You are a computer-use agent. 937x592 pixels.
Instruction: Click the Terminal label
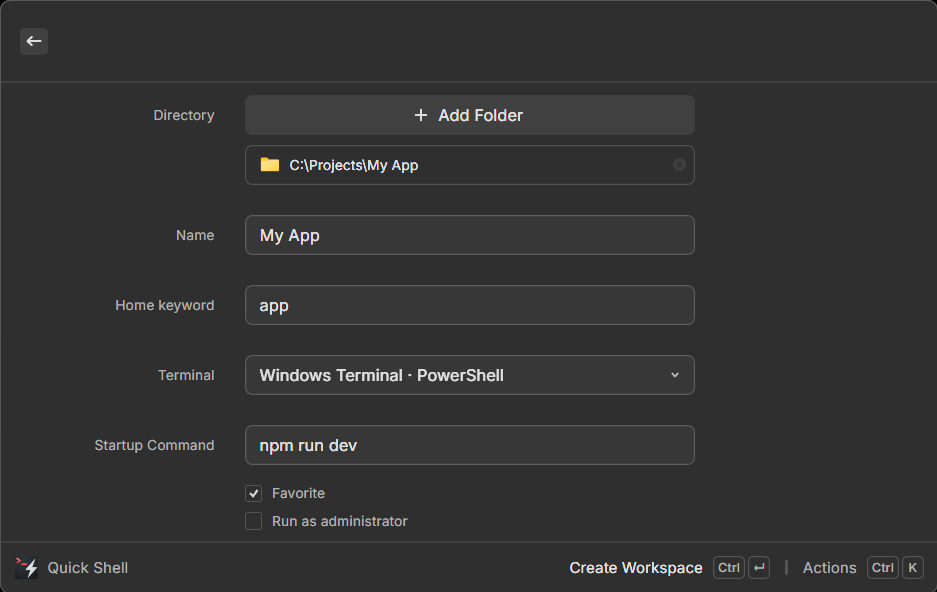tap(186, 375)
